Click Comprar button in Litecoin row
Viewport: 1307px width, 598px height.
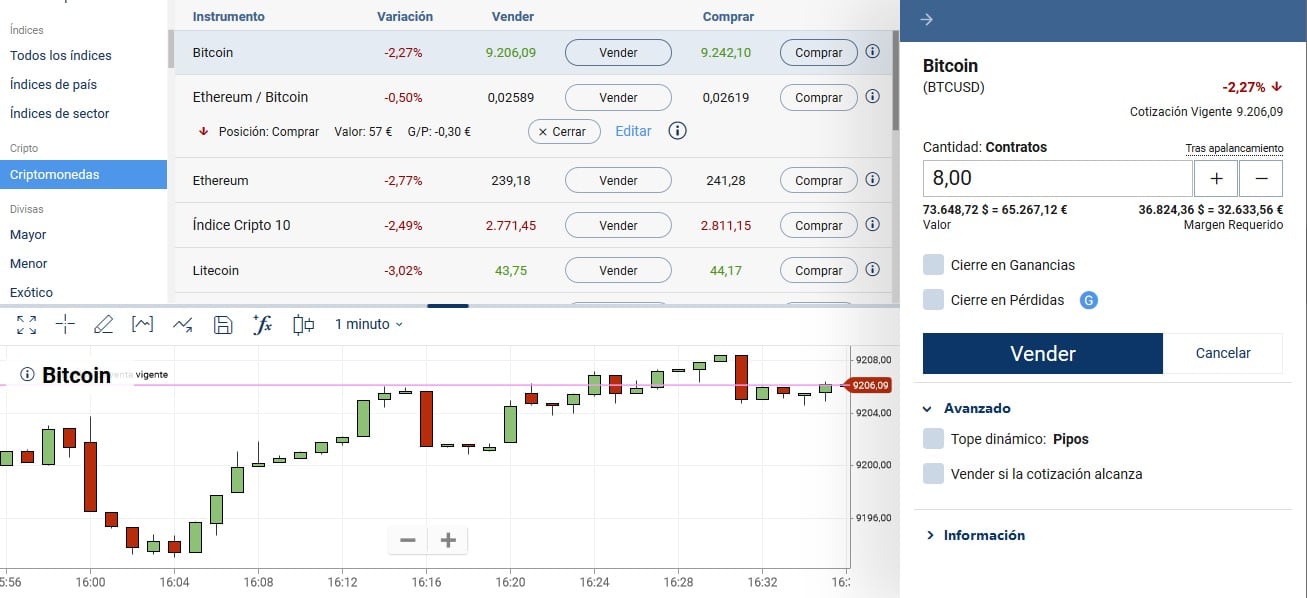[x=819, y=270]
